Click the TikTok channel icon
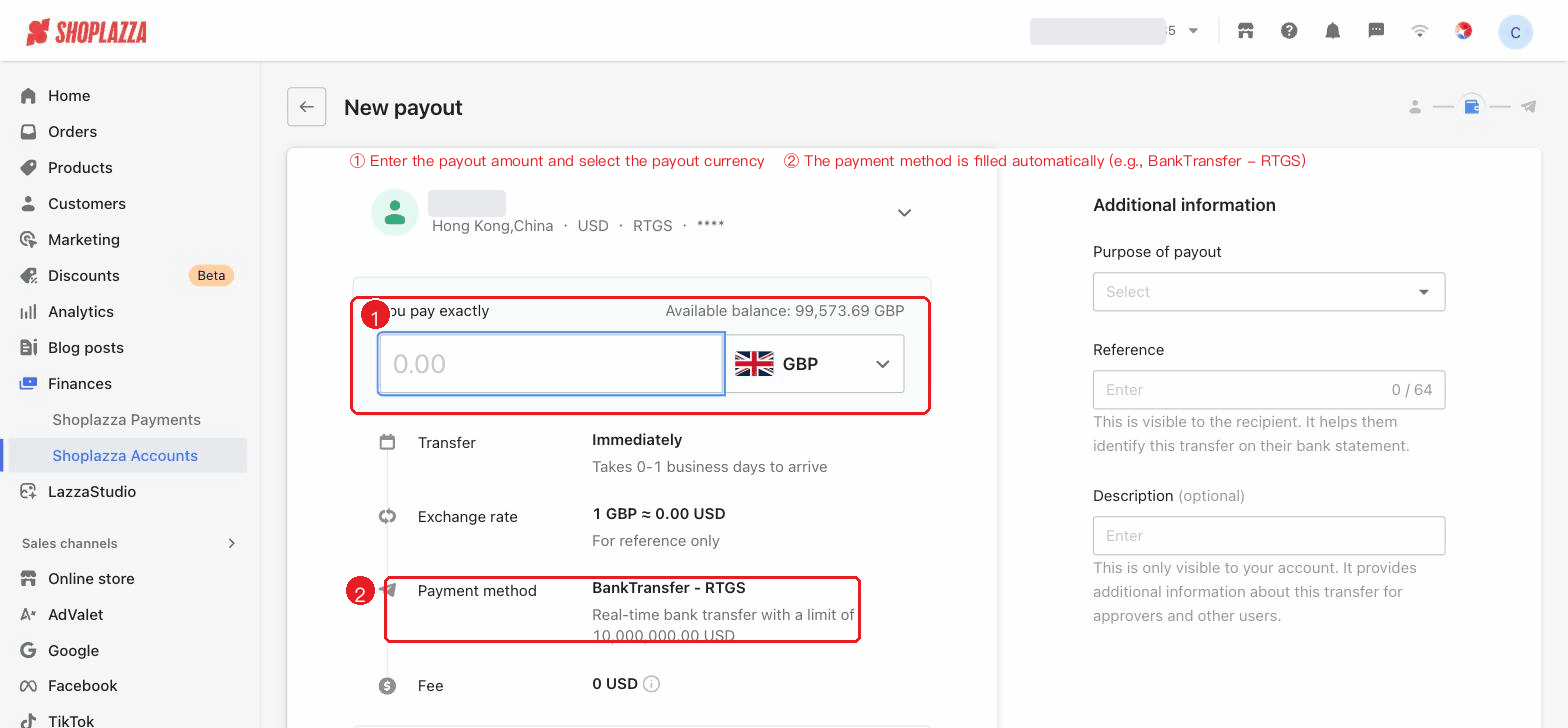 (x=28, y=721)
